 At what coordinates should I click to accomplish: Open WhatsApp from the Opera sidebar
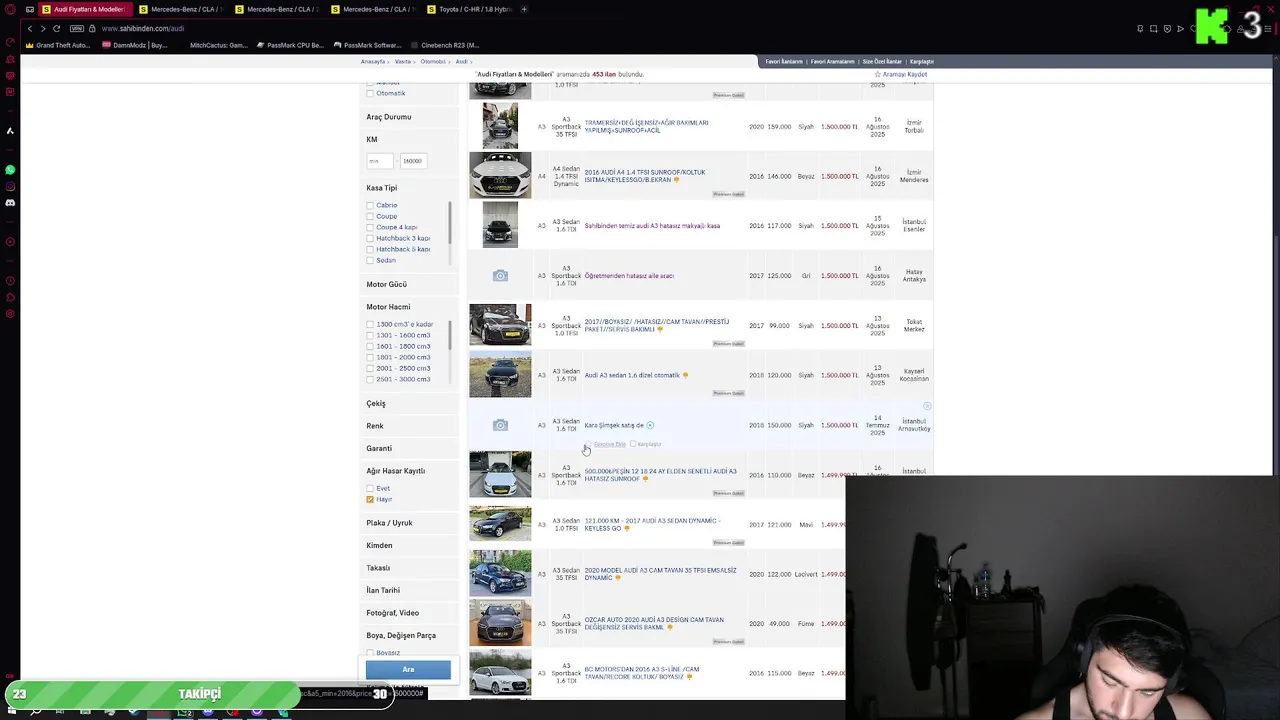click(10, 170)
